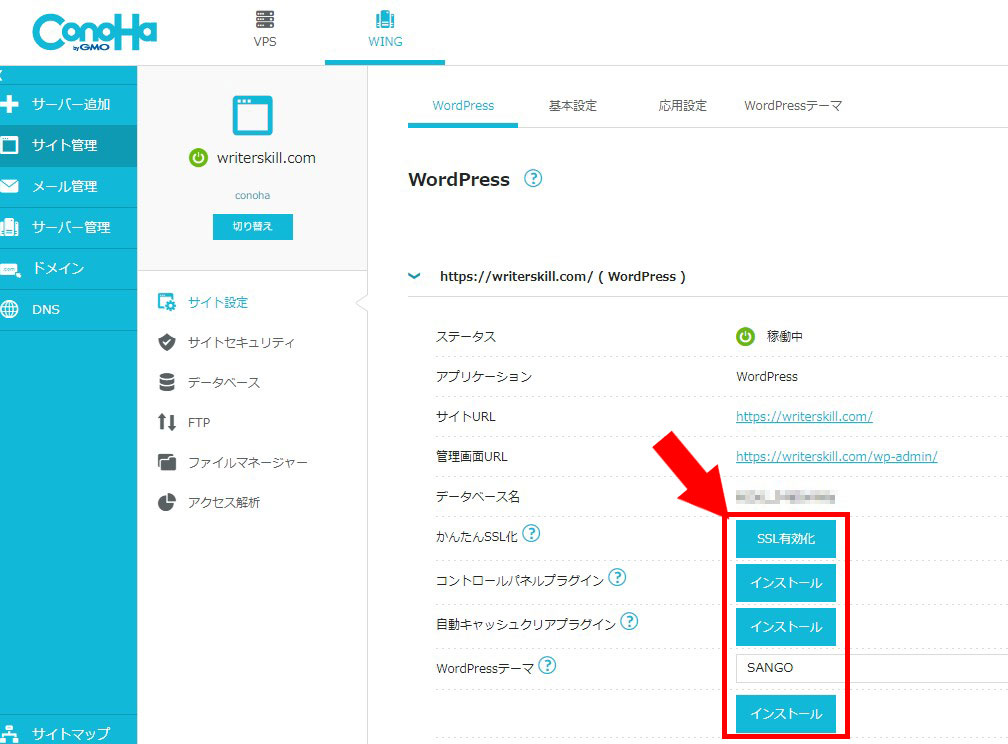Click the 稼働中 status text
The image size is (1008, 744).
click(784, 336)
